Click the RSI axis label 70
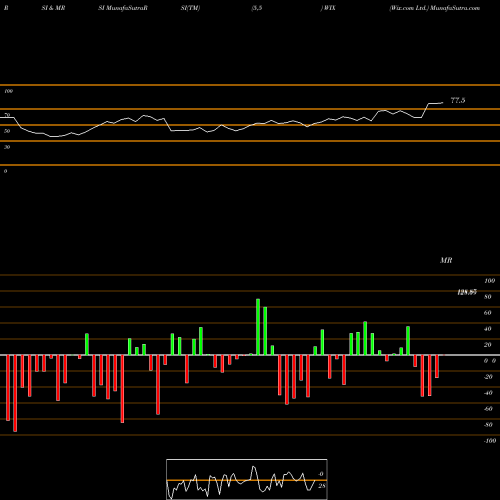 click(x=7, y=115)
